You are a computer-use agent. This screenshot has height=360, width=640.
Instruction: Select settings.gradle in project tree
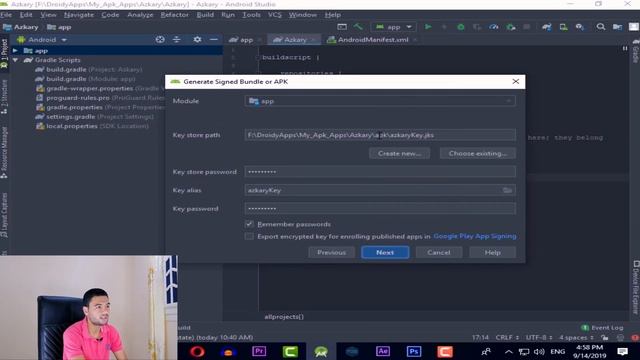[95, 116]
